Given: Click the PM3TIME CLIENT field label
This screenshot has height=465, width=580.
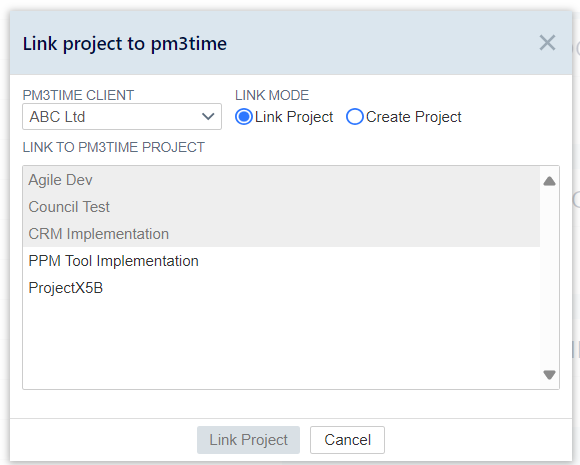Looking at the screenshot, I should coord(78,95).
